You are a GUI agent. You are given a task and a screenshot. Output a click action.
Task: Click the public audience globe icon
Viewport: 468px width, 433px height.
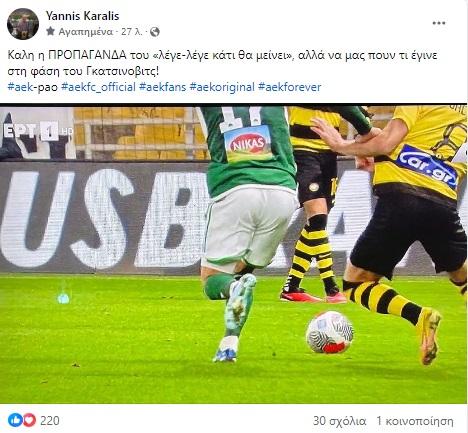tap(154, 32)
